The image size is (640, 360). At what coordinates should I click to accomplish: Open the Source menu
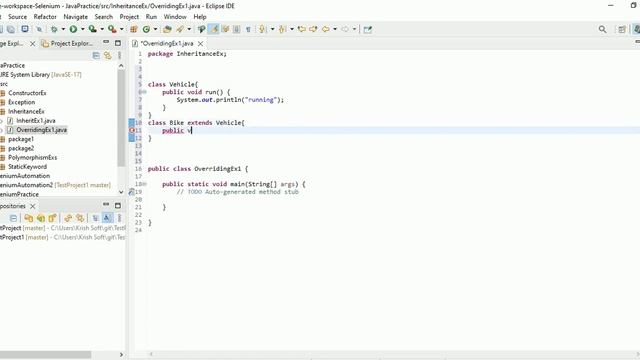coord(18,17)
